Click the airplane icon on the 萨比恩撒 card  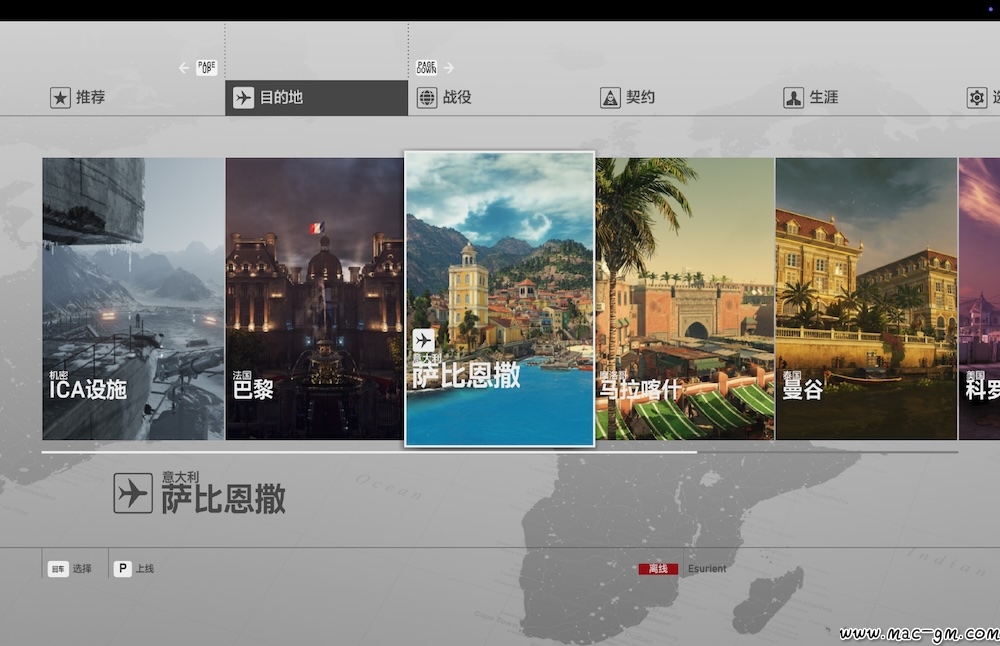(x=423, y=341)
